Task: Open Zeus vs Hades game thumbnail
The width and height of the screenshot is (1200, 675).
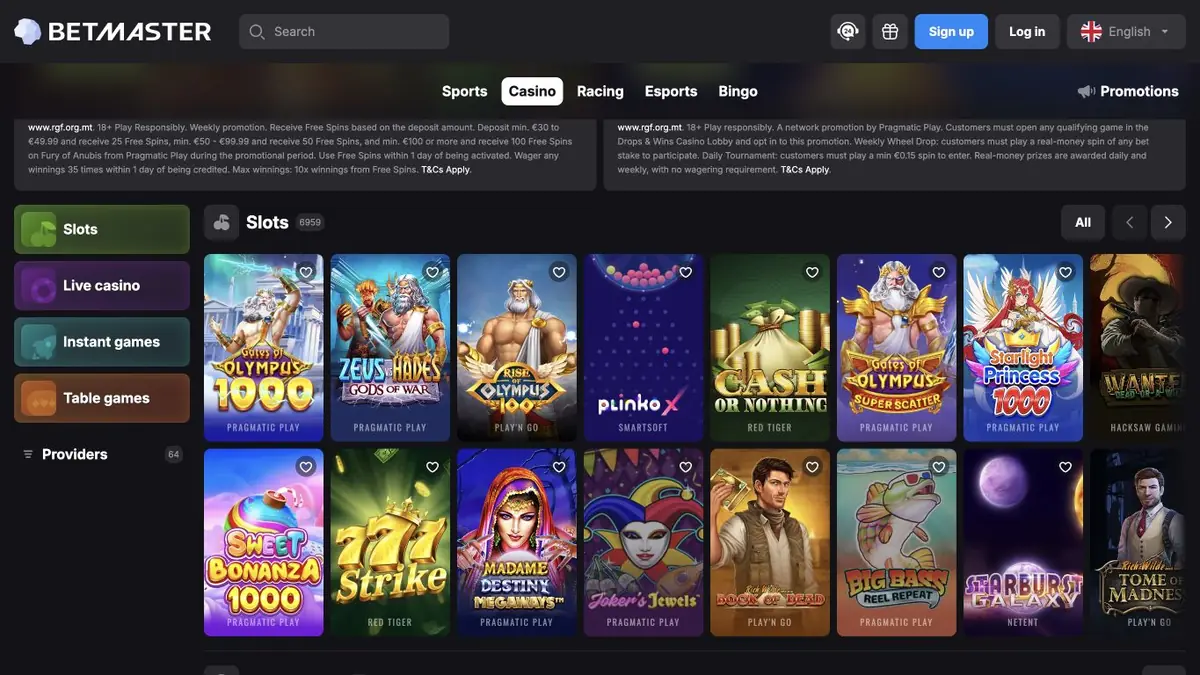Action: tap(390, 348)
